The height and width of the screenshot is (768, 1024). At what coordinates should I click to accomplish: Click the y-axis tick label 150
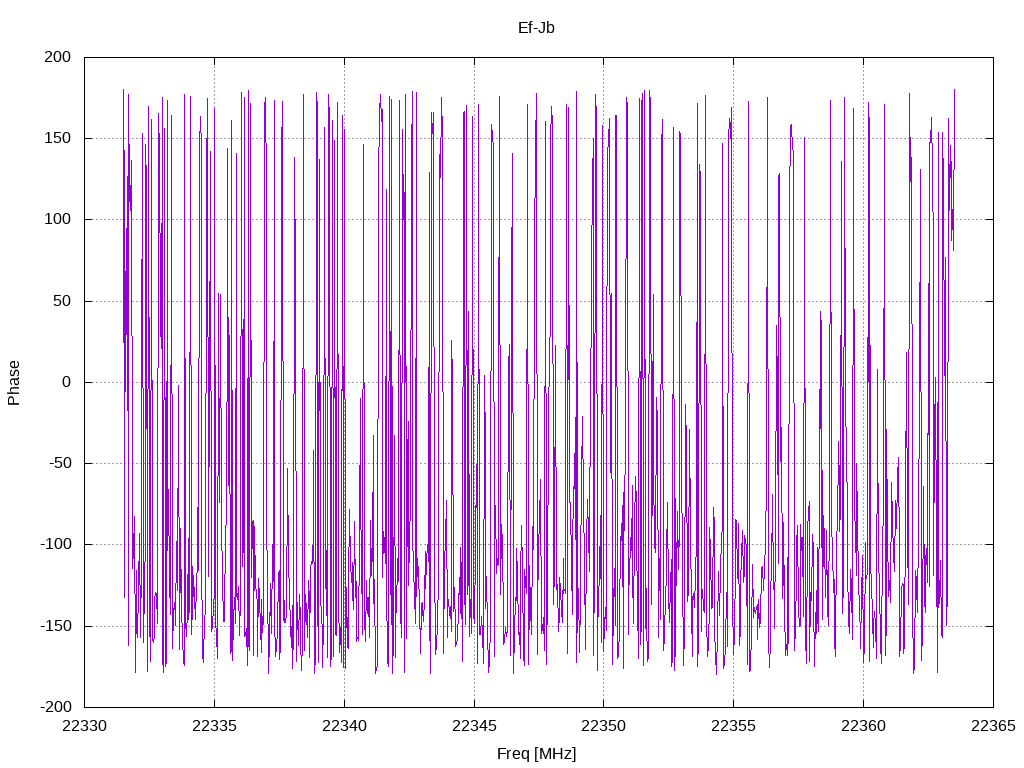pos(57,138)
